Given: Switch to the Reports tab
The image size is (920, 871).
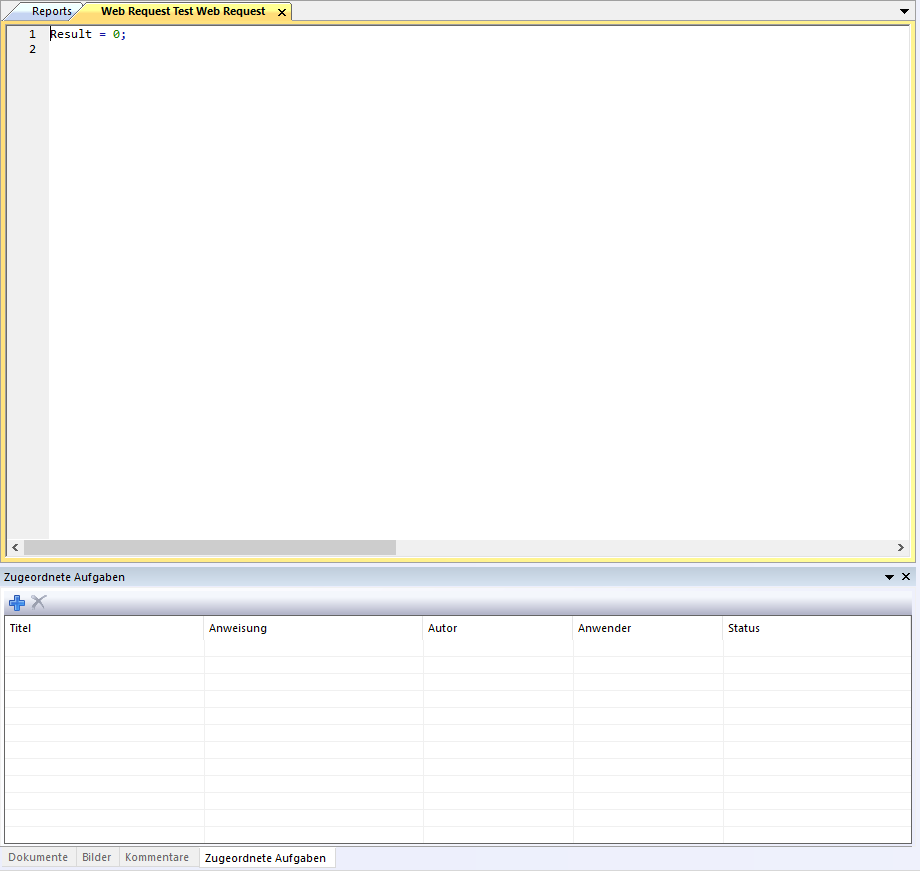Looking at the screenshot, I should point(51,12).
